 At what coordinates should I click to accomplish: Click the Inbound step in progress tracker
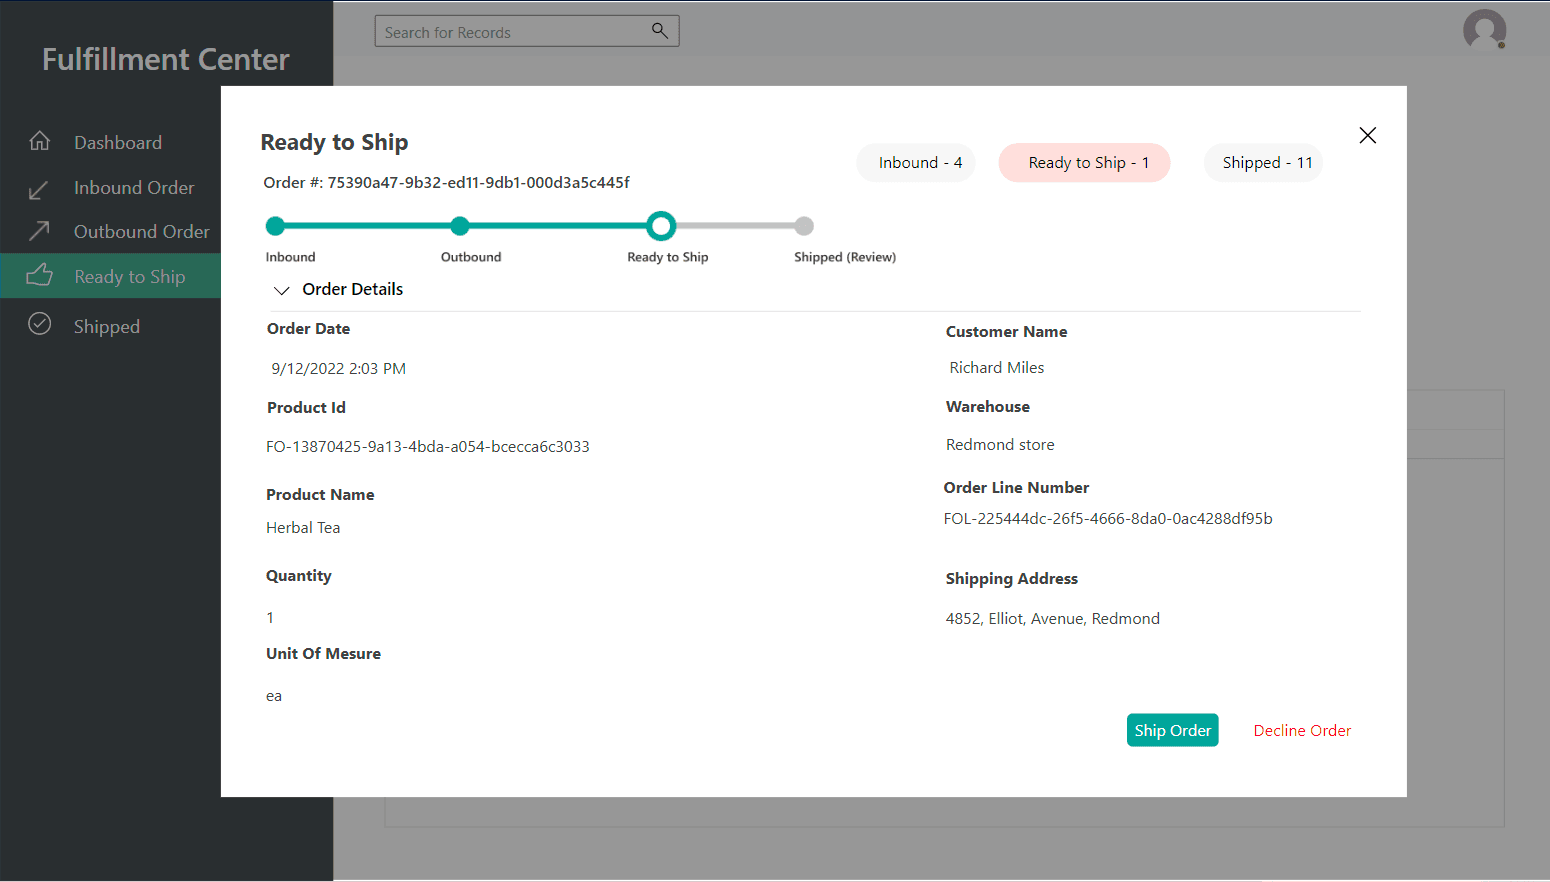pyautogui.click(x=276, y=226)
